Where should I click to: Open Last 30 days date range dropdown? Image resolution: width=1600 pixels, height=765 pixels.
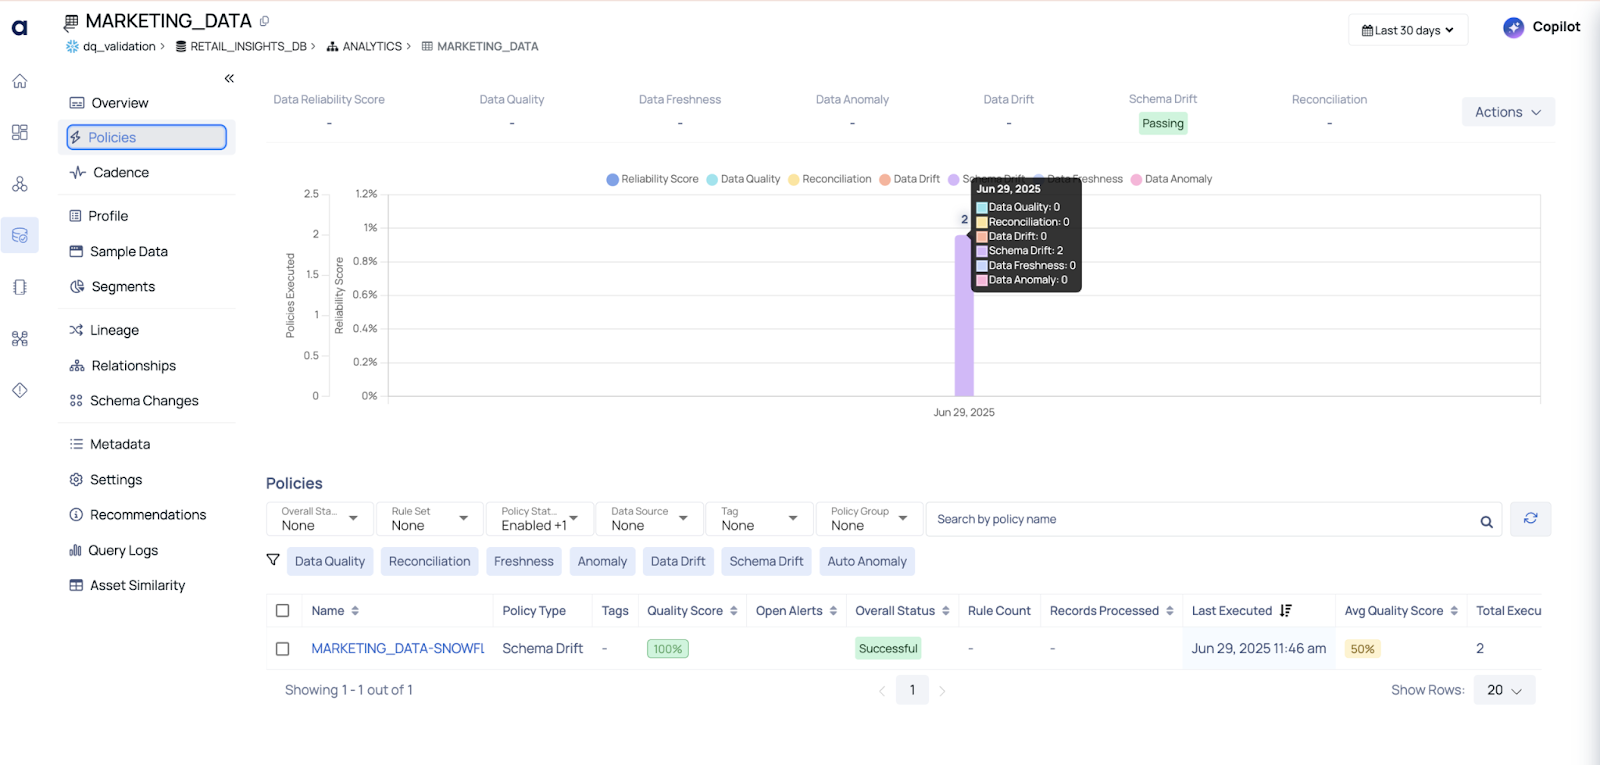tap(1408, 30)
